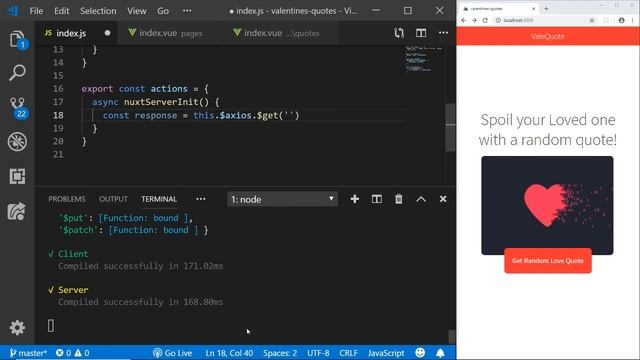The height and width of the screenshot is (360, 640).
Task: Switch to the index.js editor tab
Action: click(x=76, y=33)
